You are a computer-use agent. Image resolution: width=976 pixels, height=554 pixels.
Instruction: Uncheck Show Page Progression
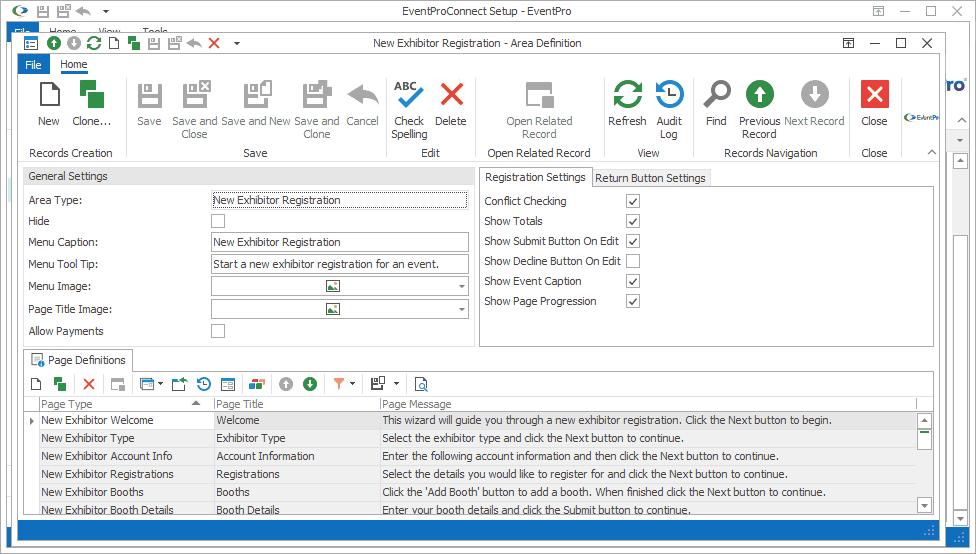(633, 301)
